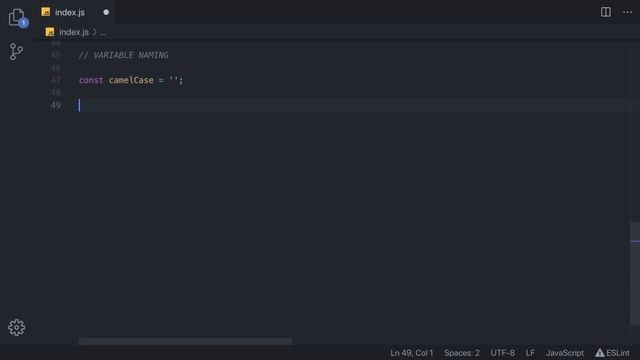Image resolution: width=640 pixels, height=360 pixels.
Task: Select the JavaScript language mode
Action: (x=565, y=353)
